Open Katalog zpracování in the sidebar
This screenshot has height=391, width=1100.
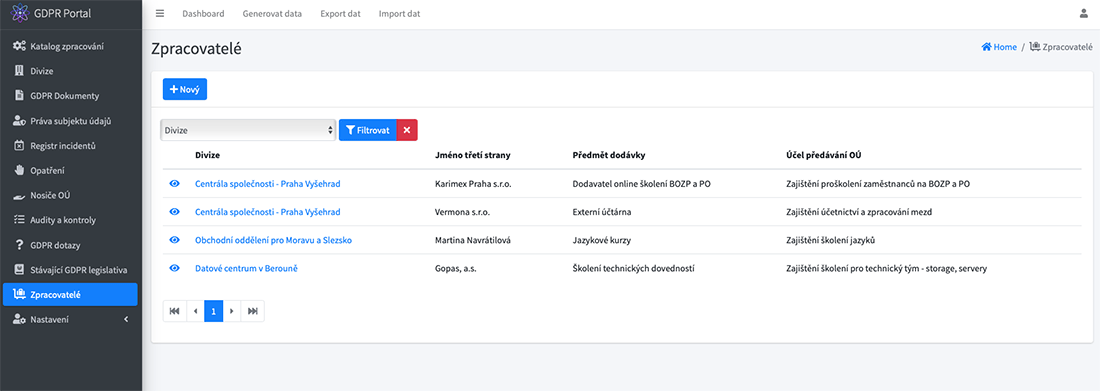click(x=70, y=46)
